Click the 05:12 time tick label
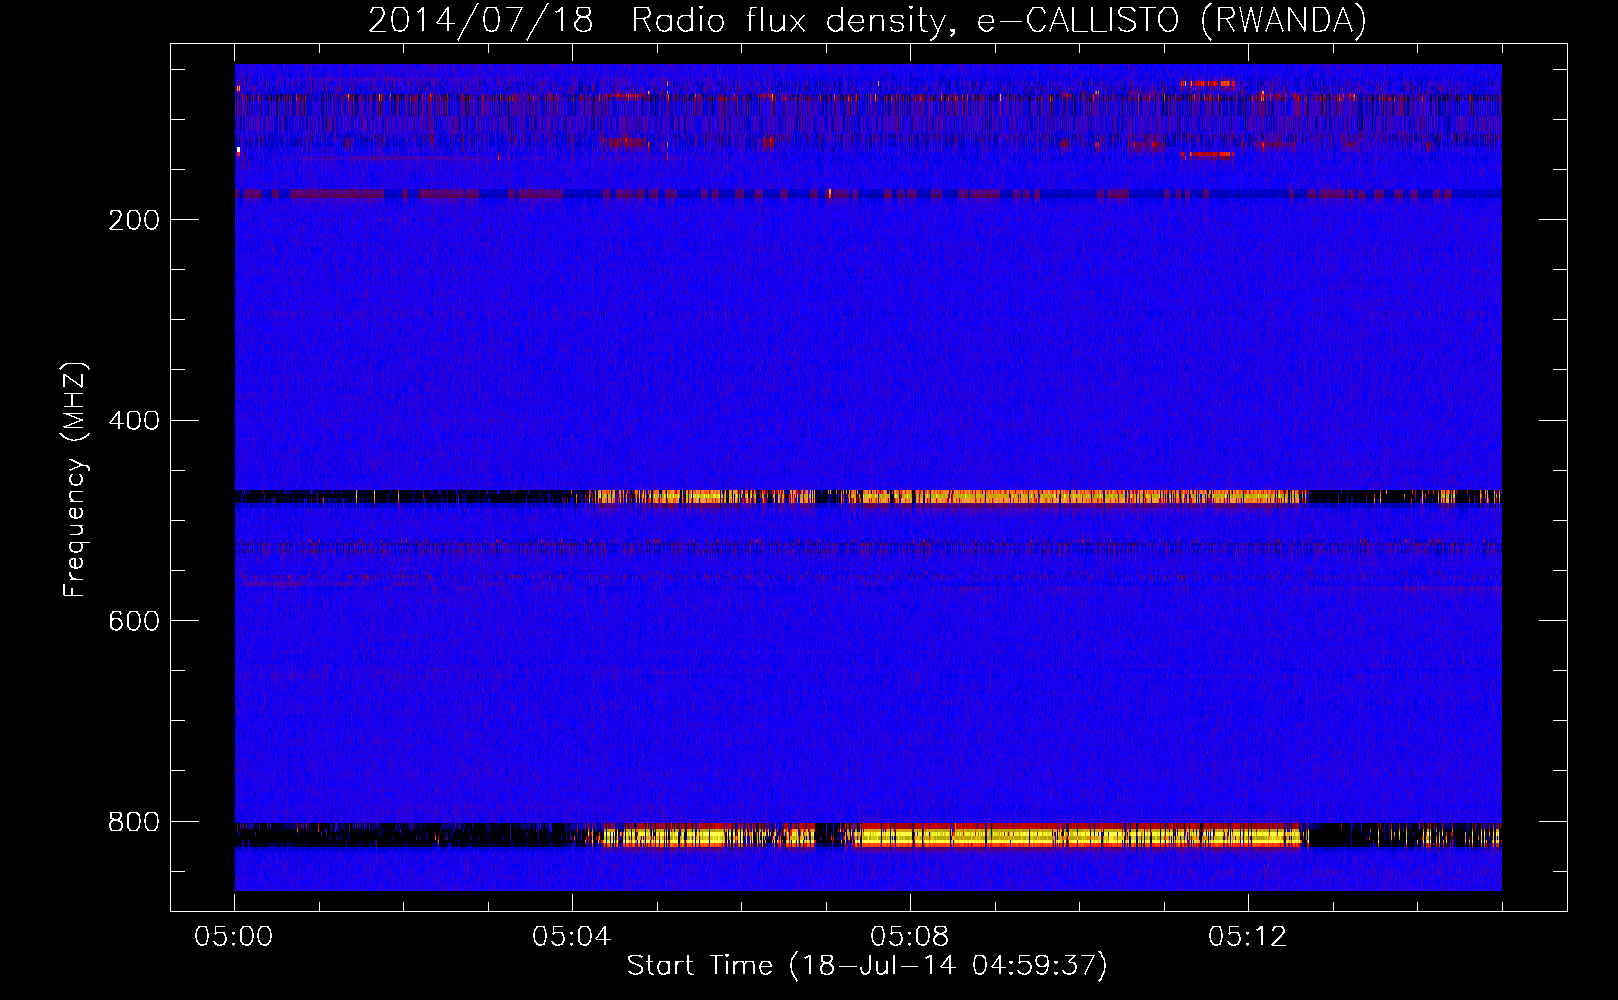Screen dimensions: 1618x1000 pyautogui.click(x=1248, y=937)
